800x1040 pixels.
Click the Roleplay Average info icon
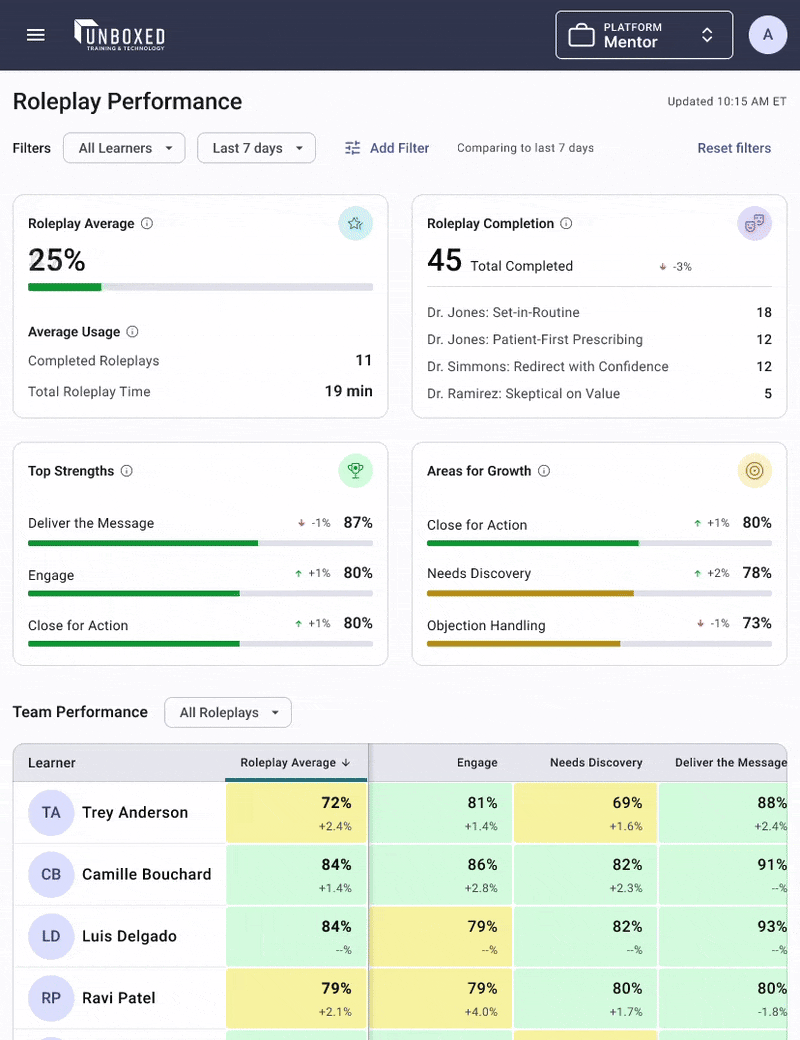(147, 224)
